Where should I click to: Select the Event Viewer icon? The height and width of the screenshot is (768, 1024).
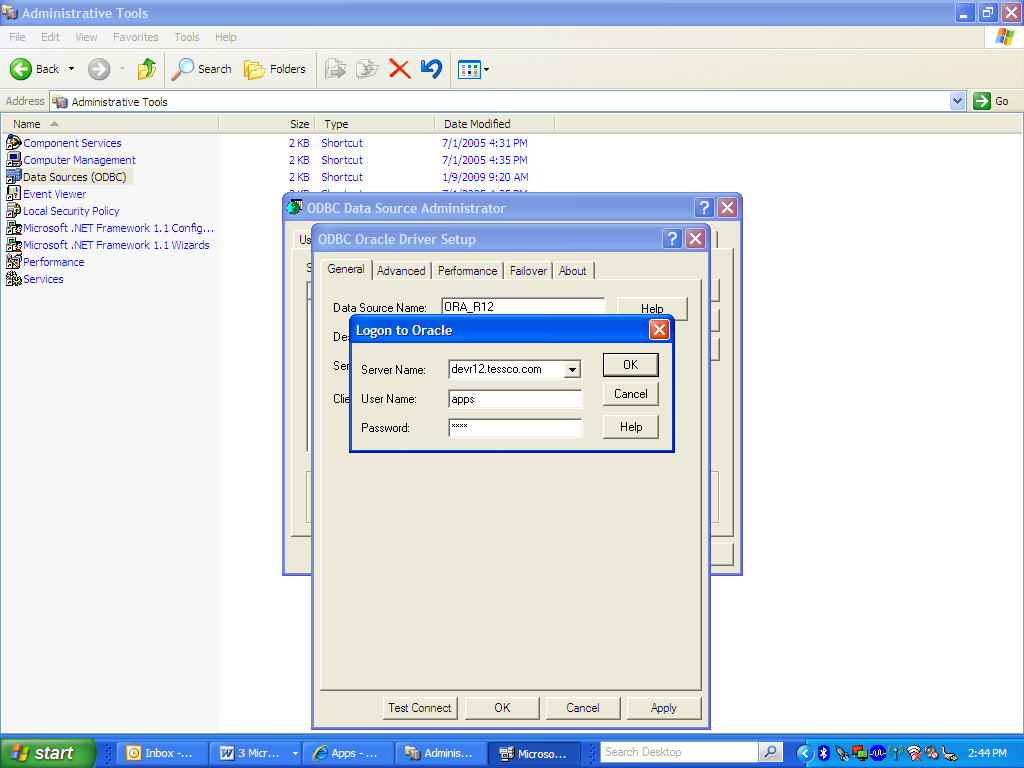14,193
